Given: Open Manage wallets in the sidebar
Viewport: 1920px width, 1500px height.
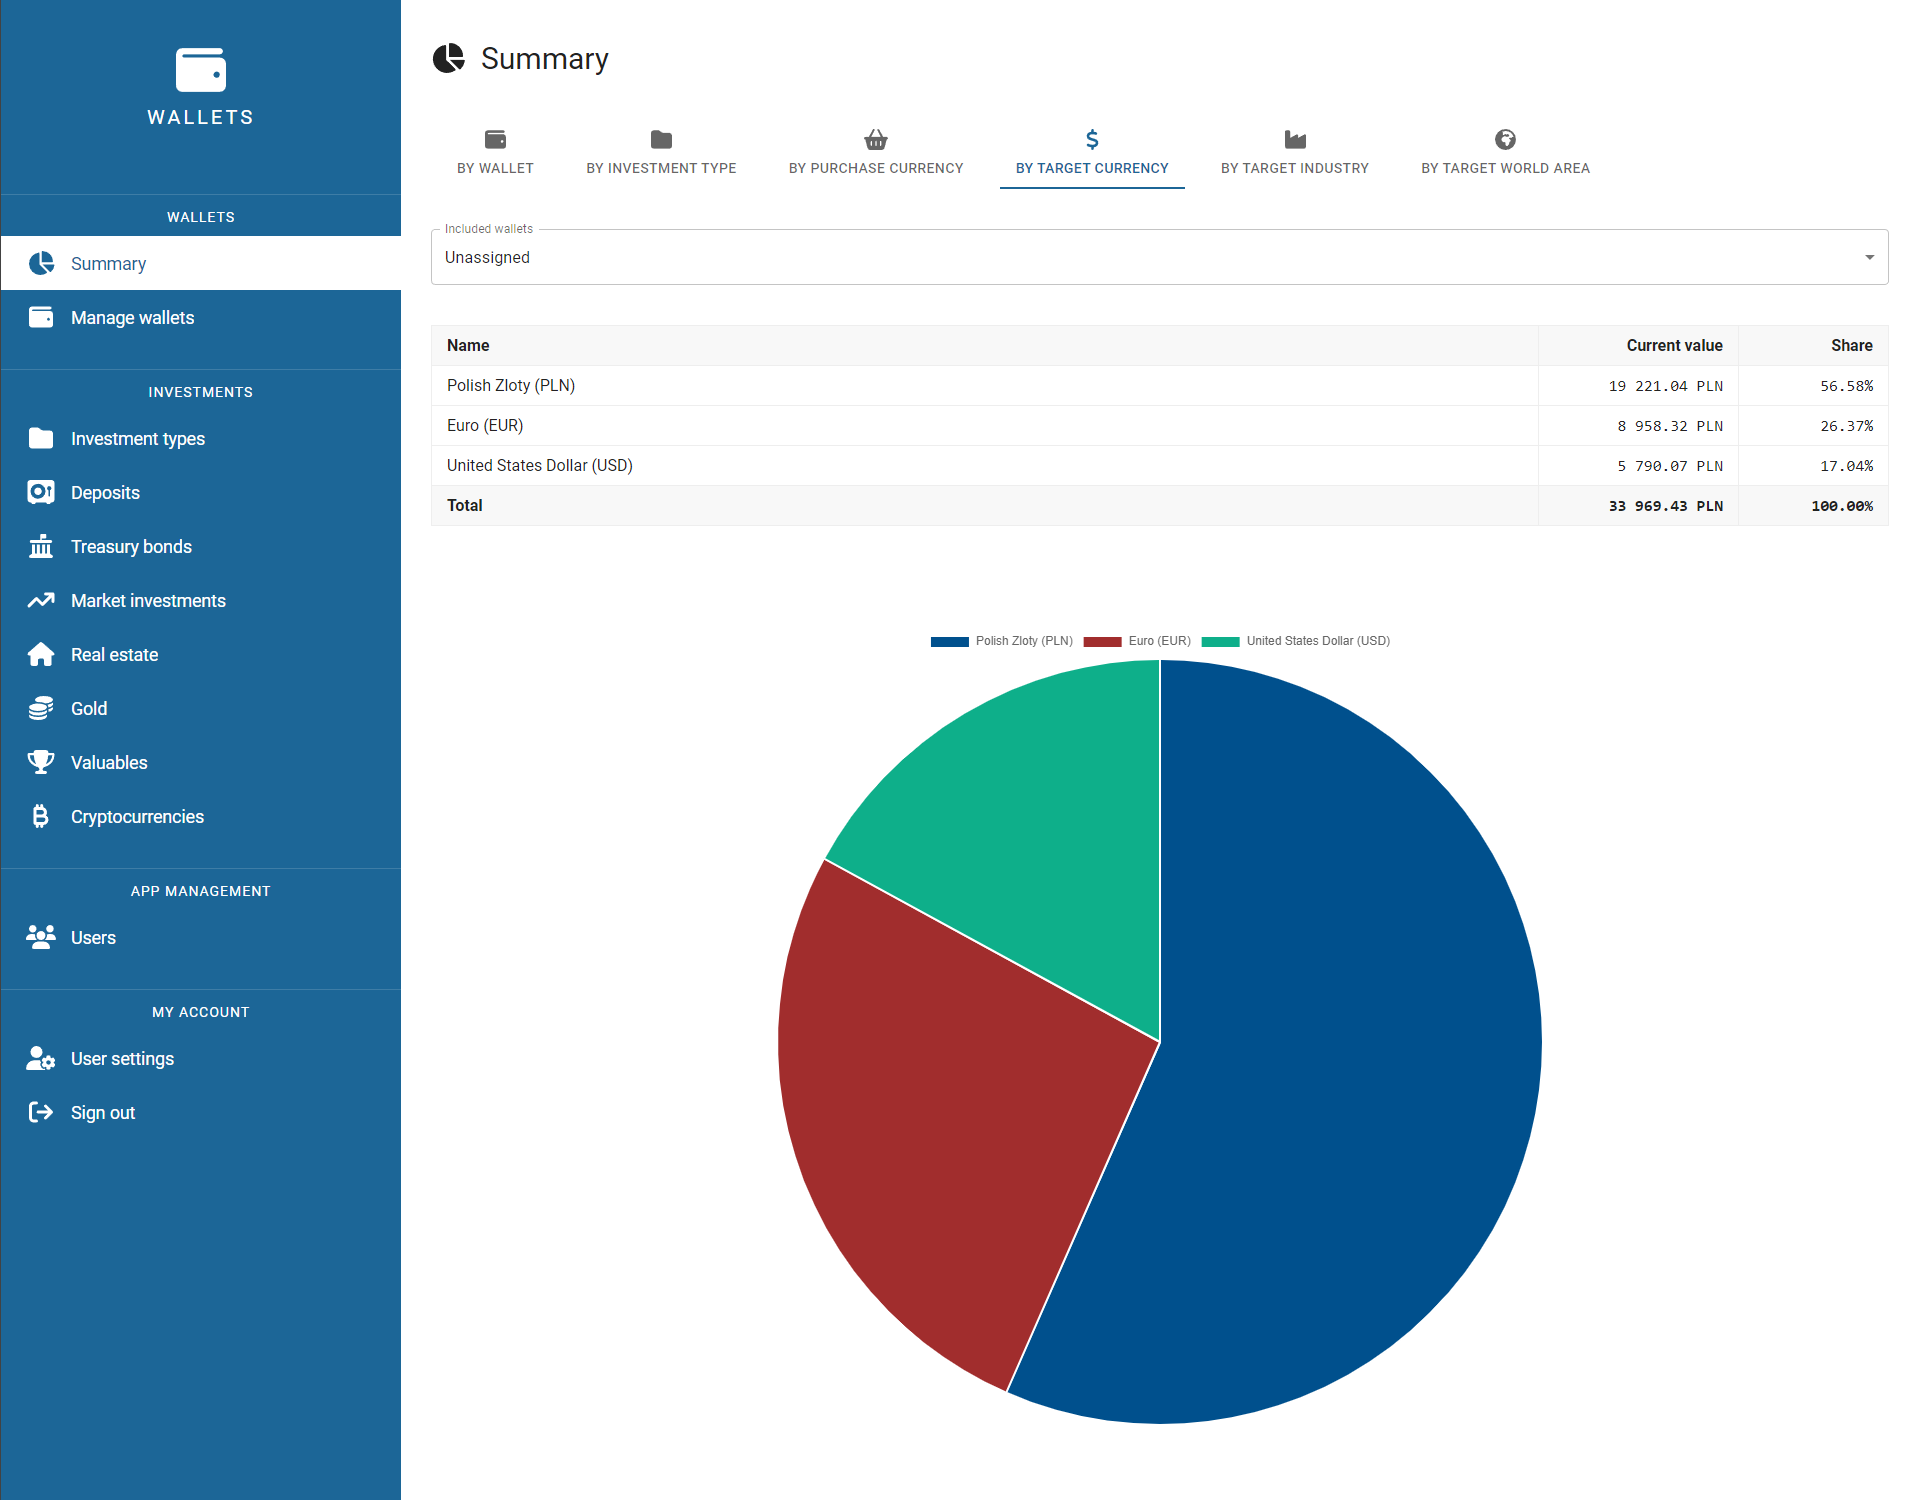Looking at the screenshot, I should (200, 317).
